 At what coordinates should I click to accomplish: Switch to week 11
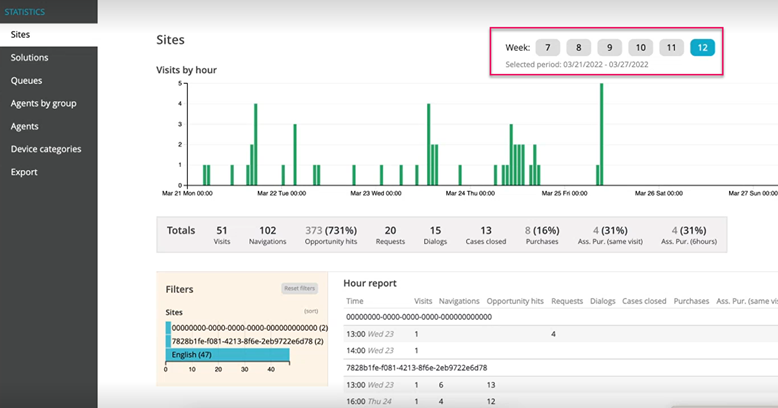click(x=672, y=47)
